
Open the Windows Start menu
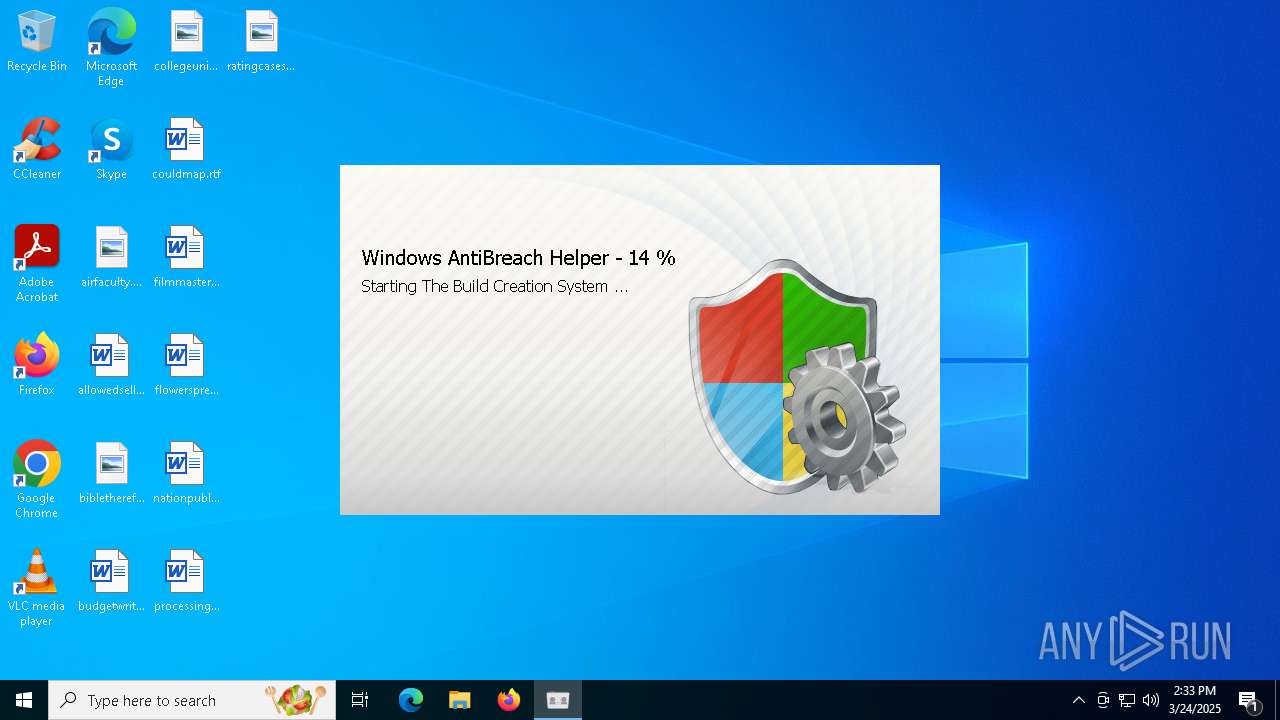tap(24, 700)
